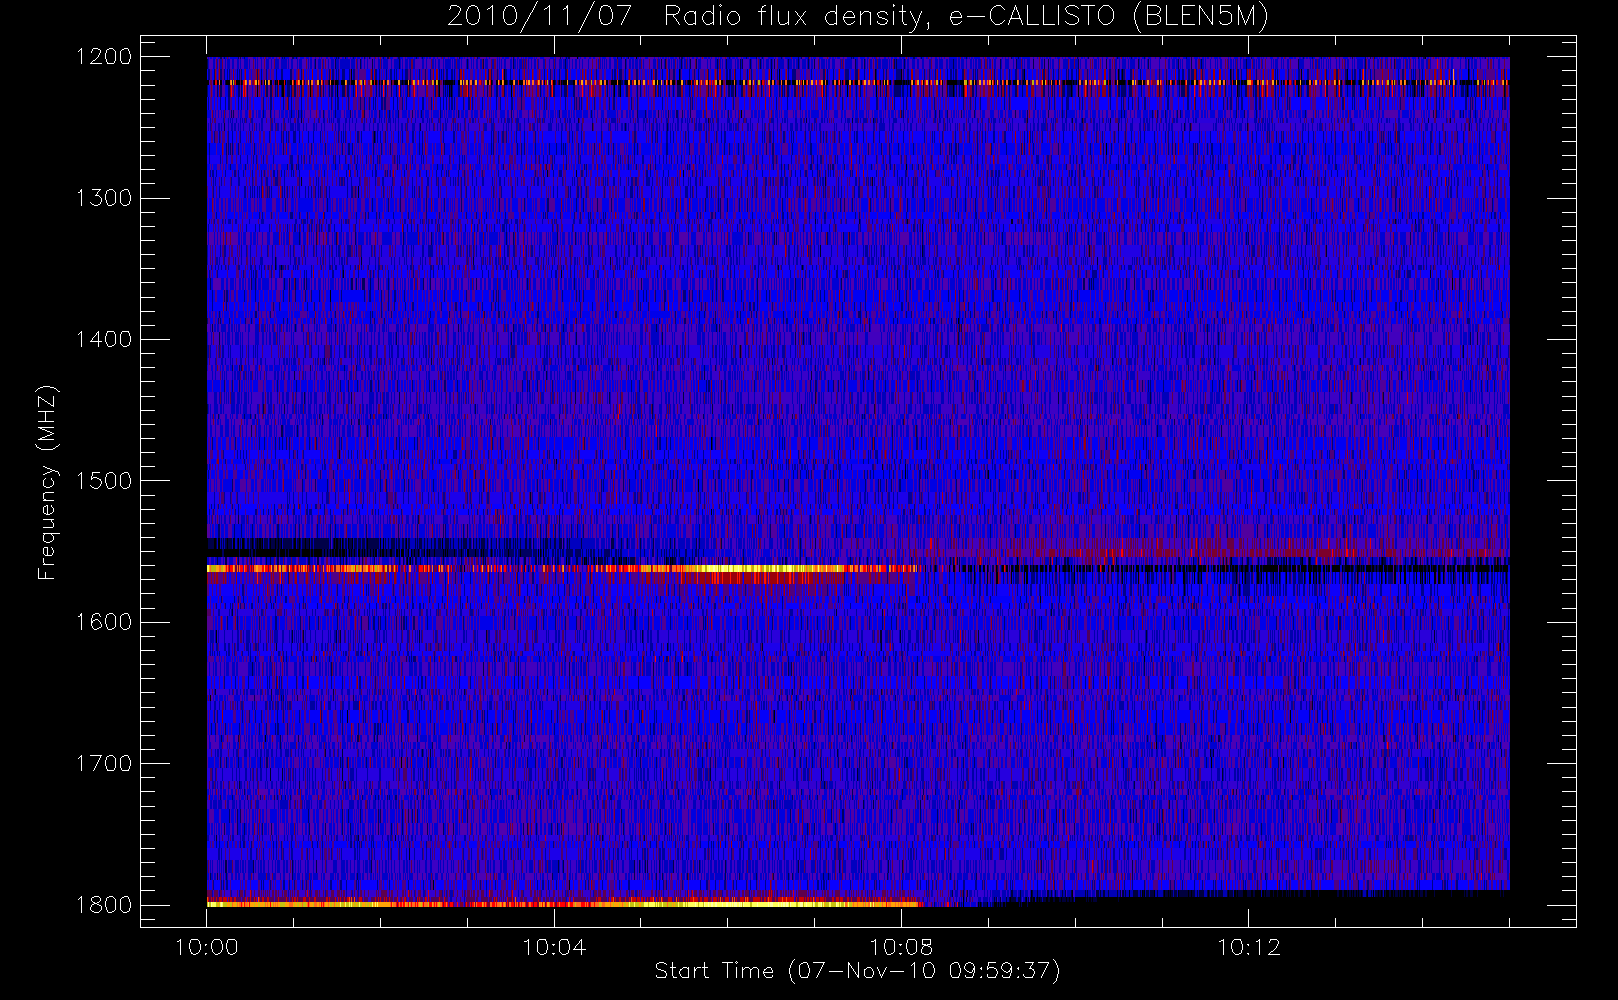Select the 1300 frequency tick label
Viewport: 1618px width, 1000px height.
103,198
